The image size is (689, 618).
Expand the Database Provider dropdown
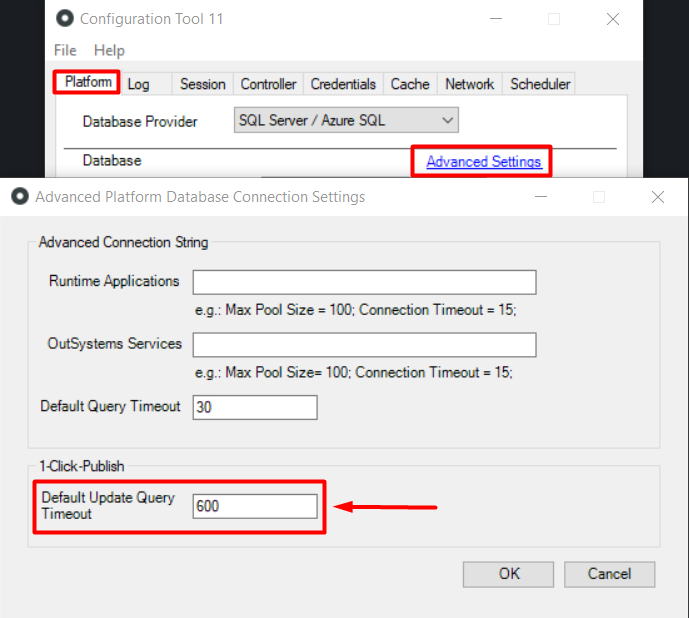coord(346,121)
